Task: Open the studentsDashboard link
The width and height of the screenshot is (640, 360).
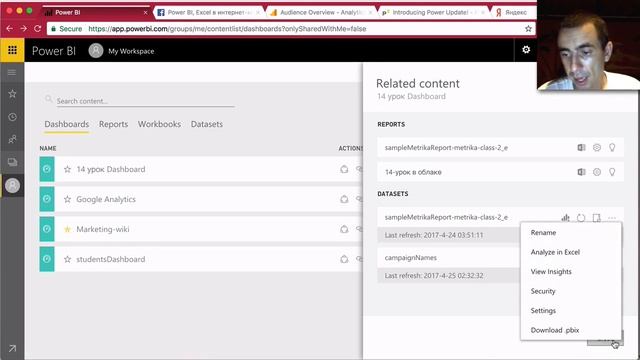Action: (111, 259)
